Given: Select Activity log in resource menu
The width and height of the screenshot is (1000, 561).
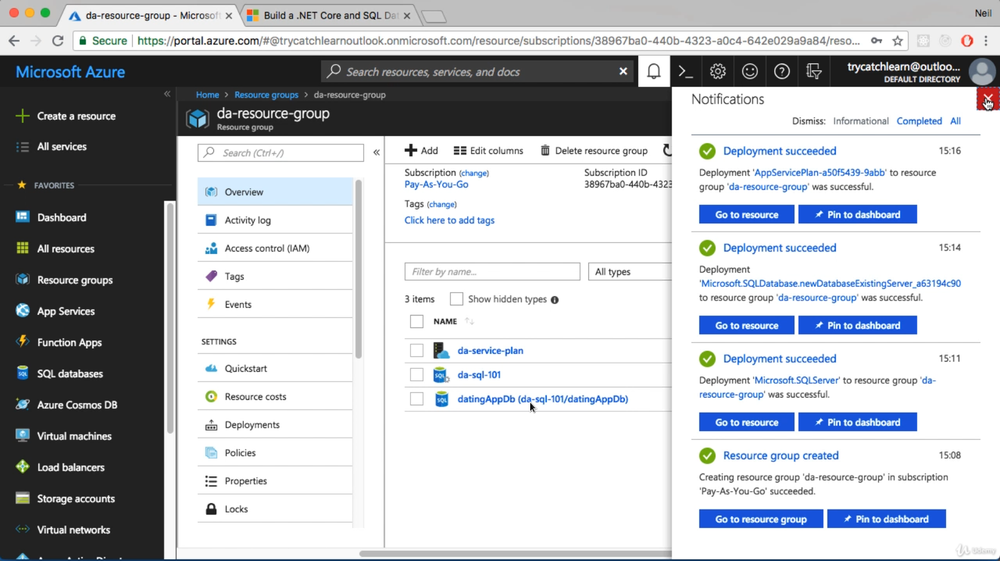Looking at the screenshot, I should tap(247, 220).
